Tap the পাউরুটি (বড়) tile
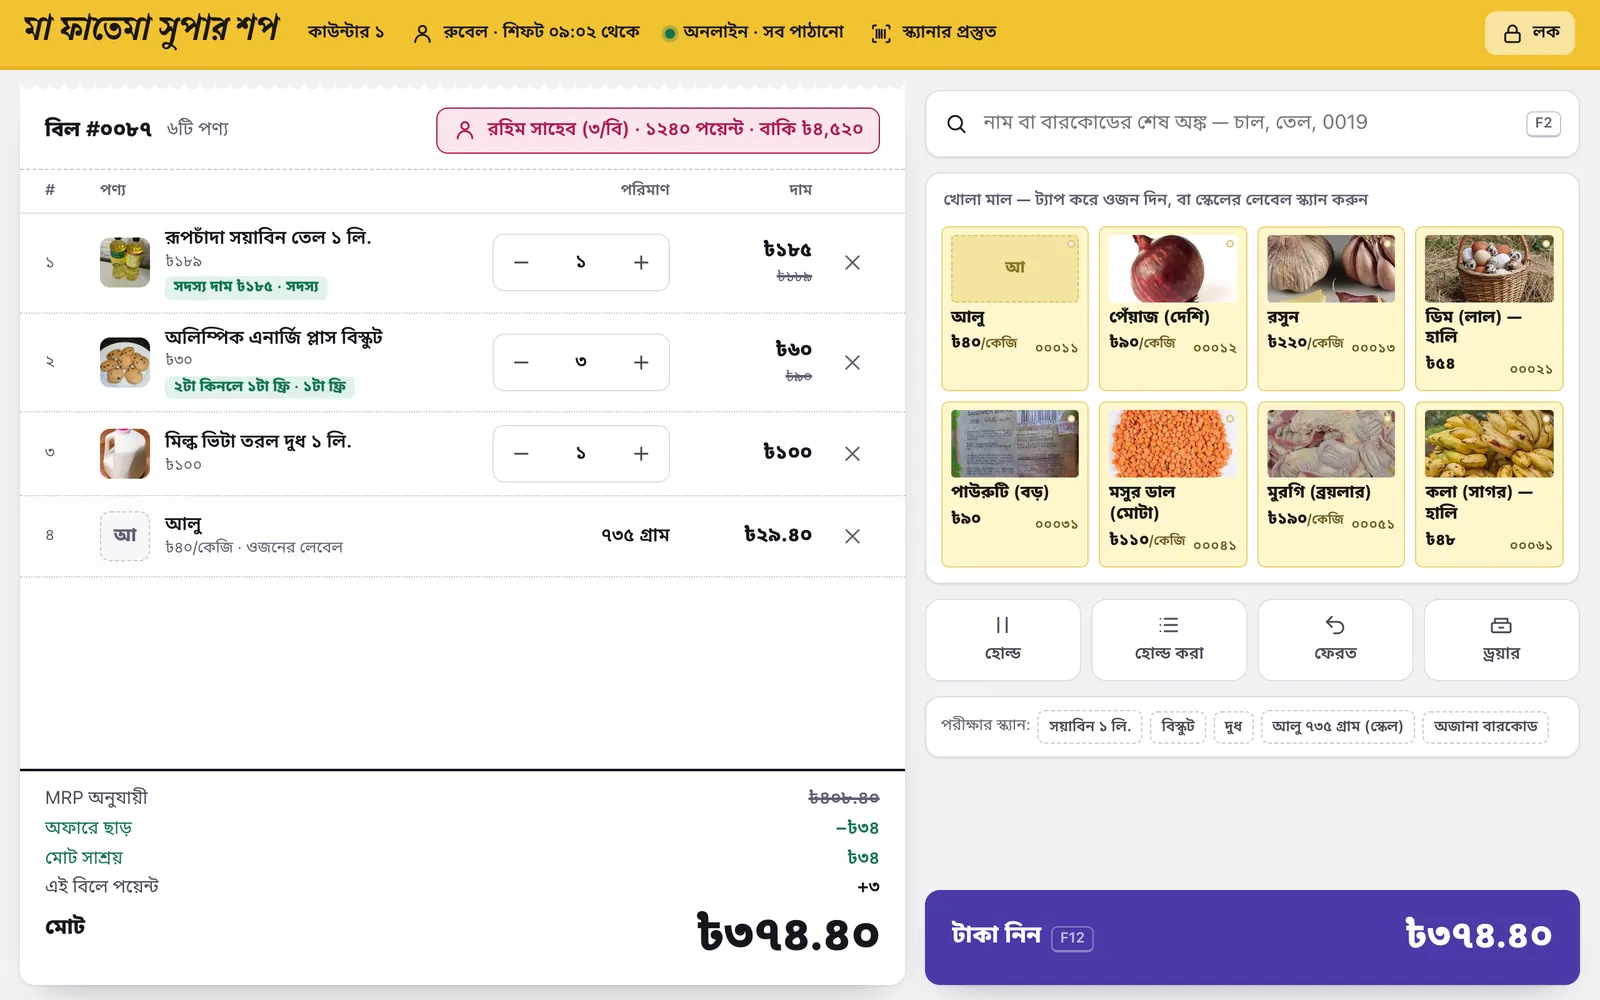 coord(1014,484)
